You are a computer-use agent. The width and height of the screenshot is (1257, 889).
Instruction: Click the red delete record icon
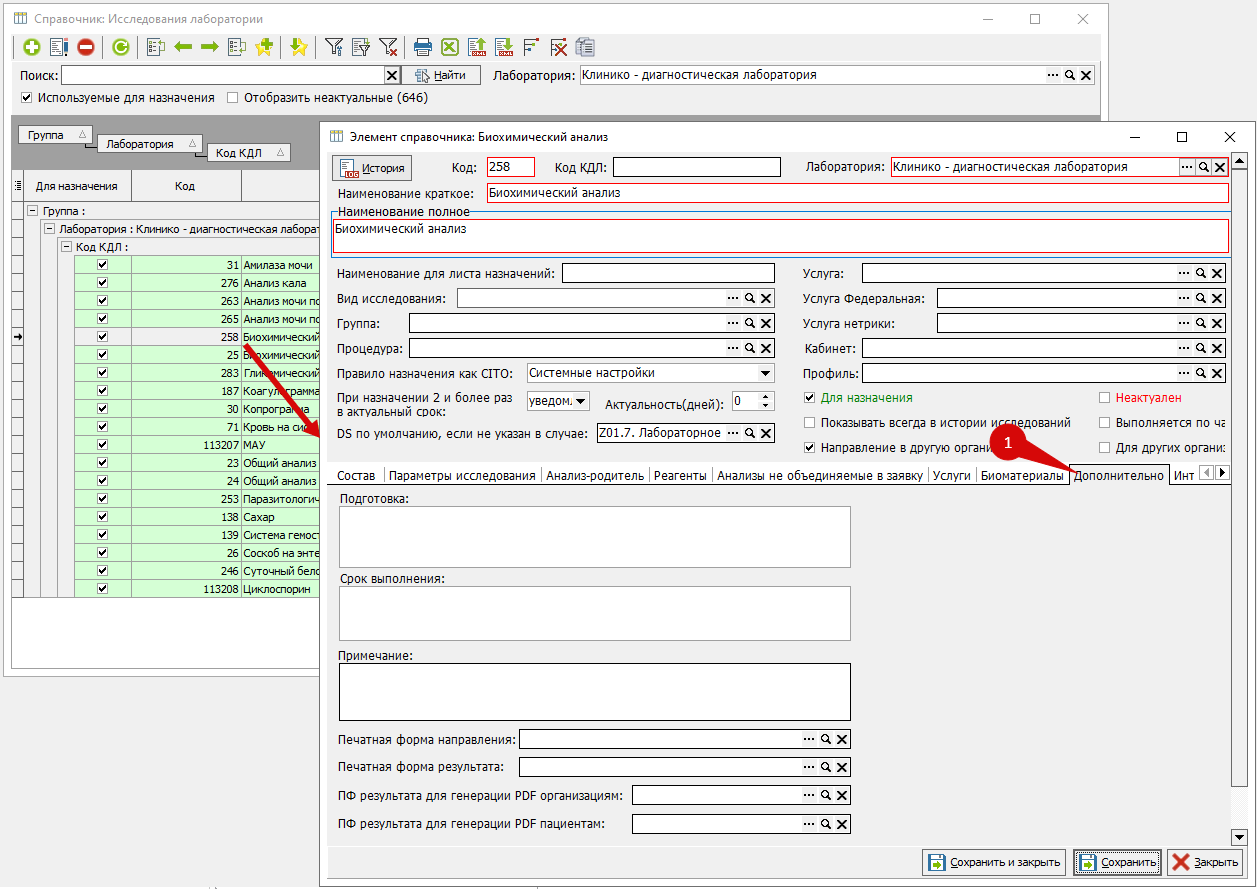(x=86, y=47)
